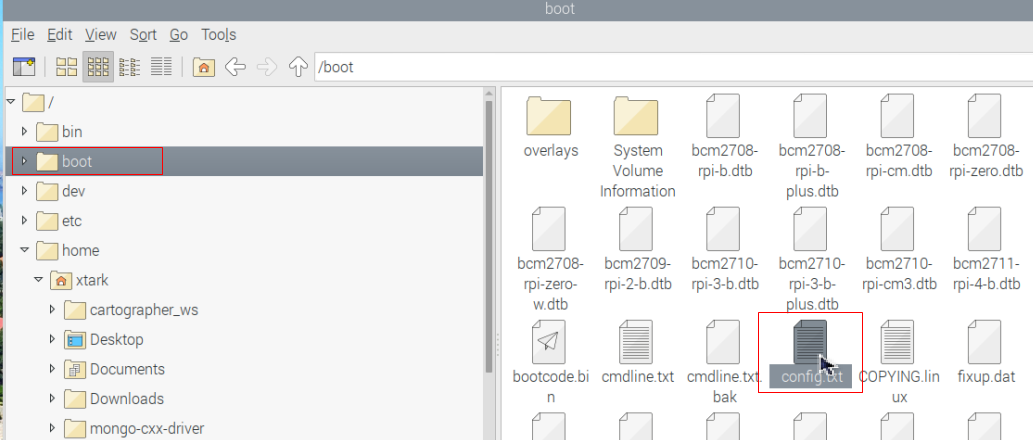The image size is (1033, 440).
Task: Open the Tools menu
Action: coord(219,35)
